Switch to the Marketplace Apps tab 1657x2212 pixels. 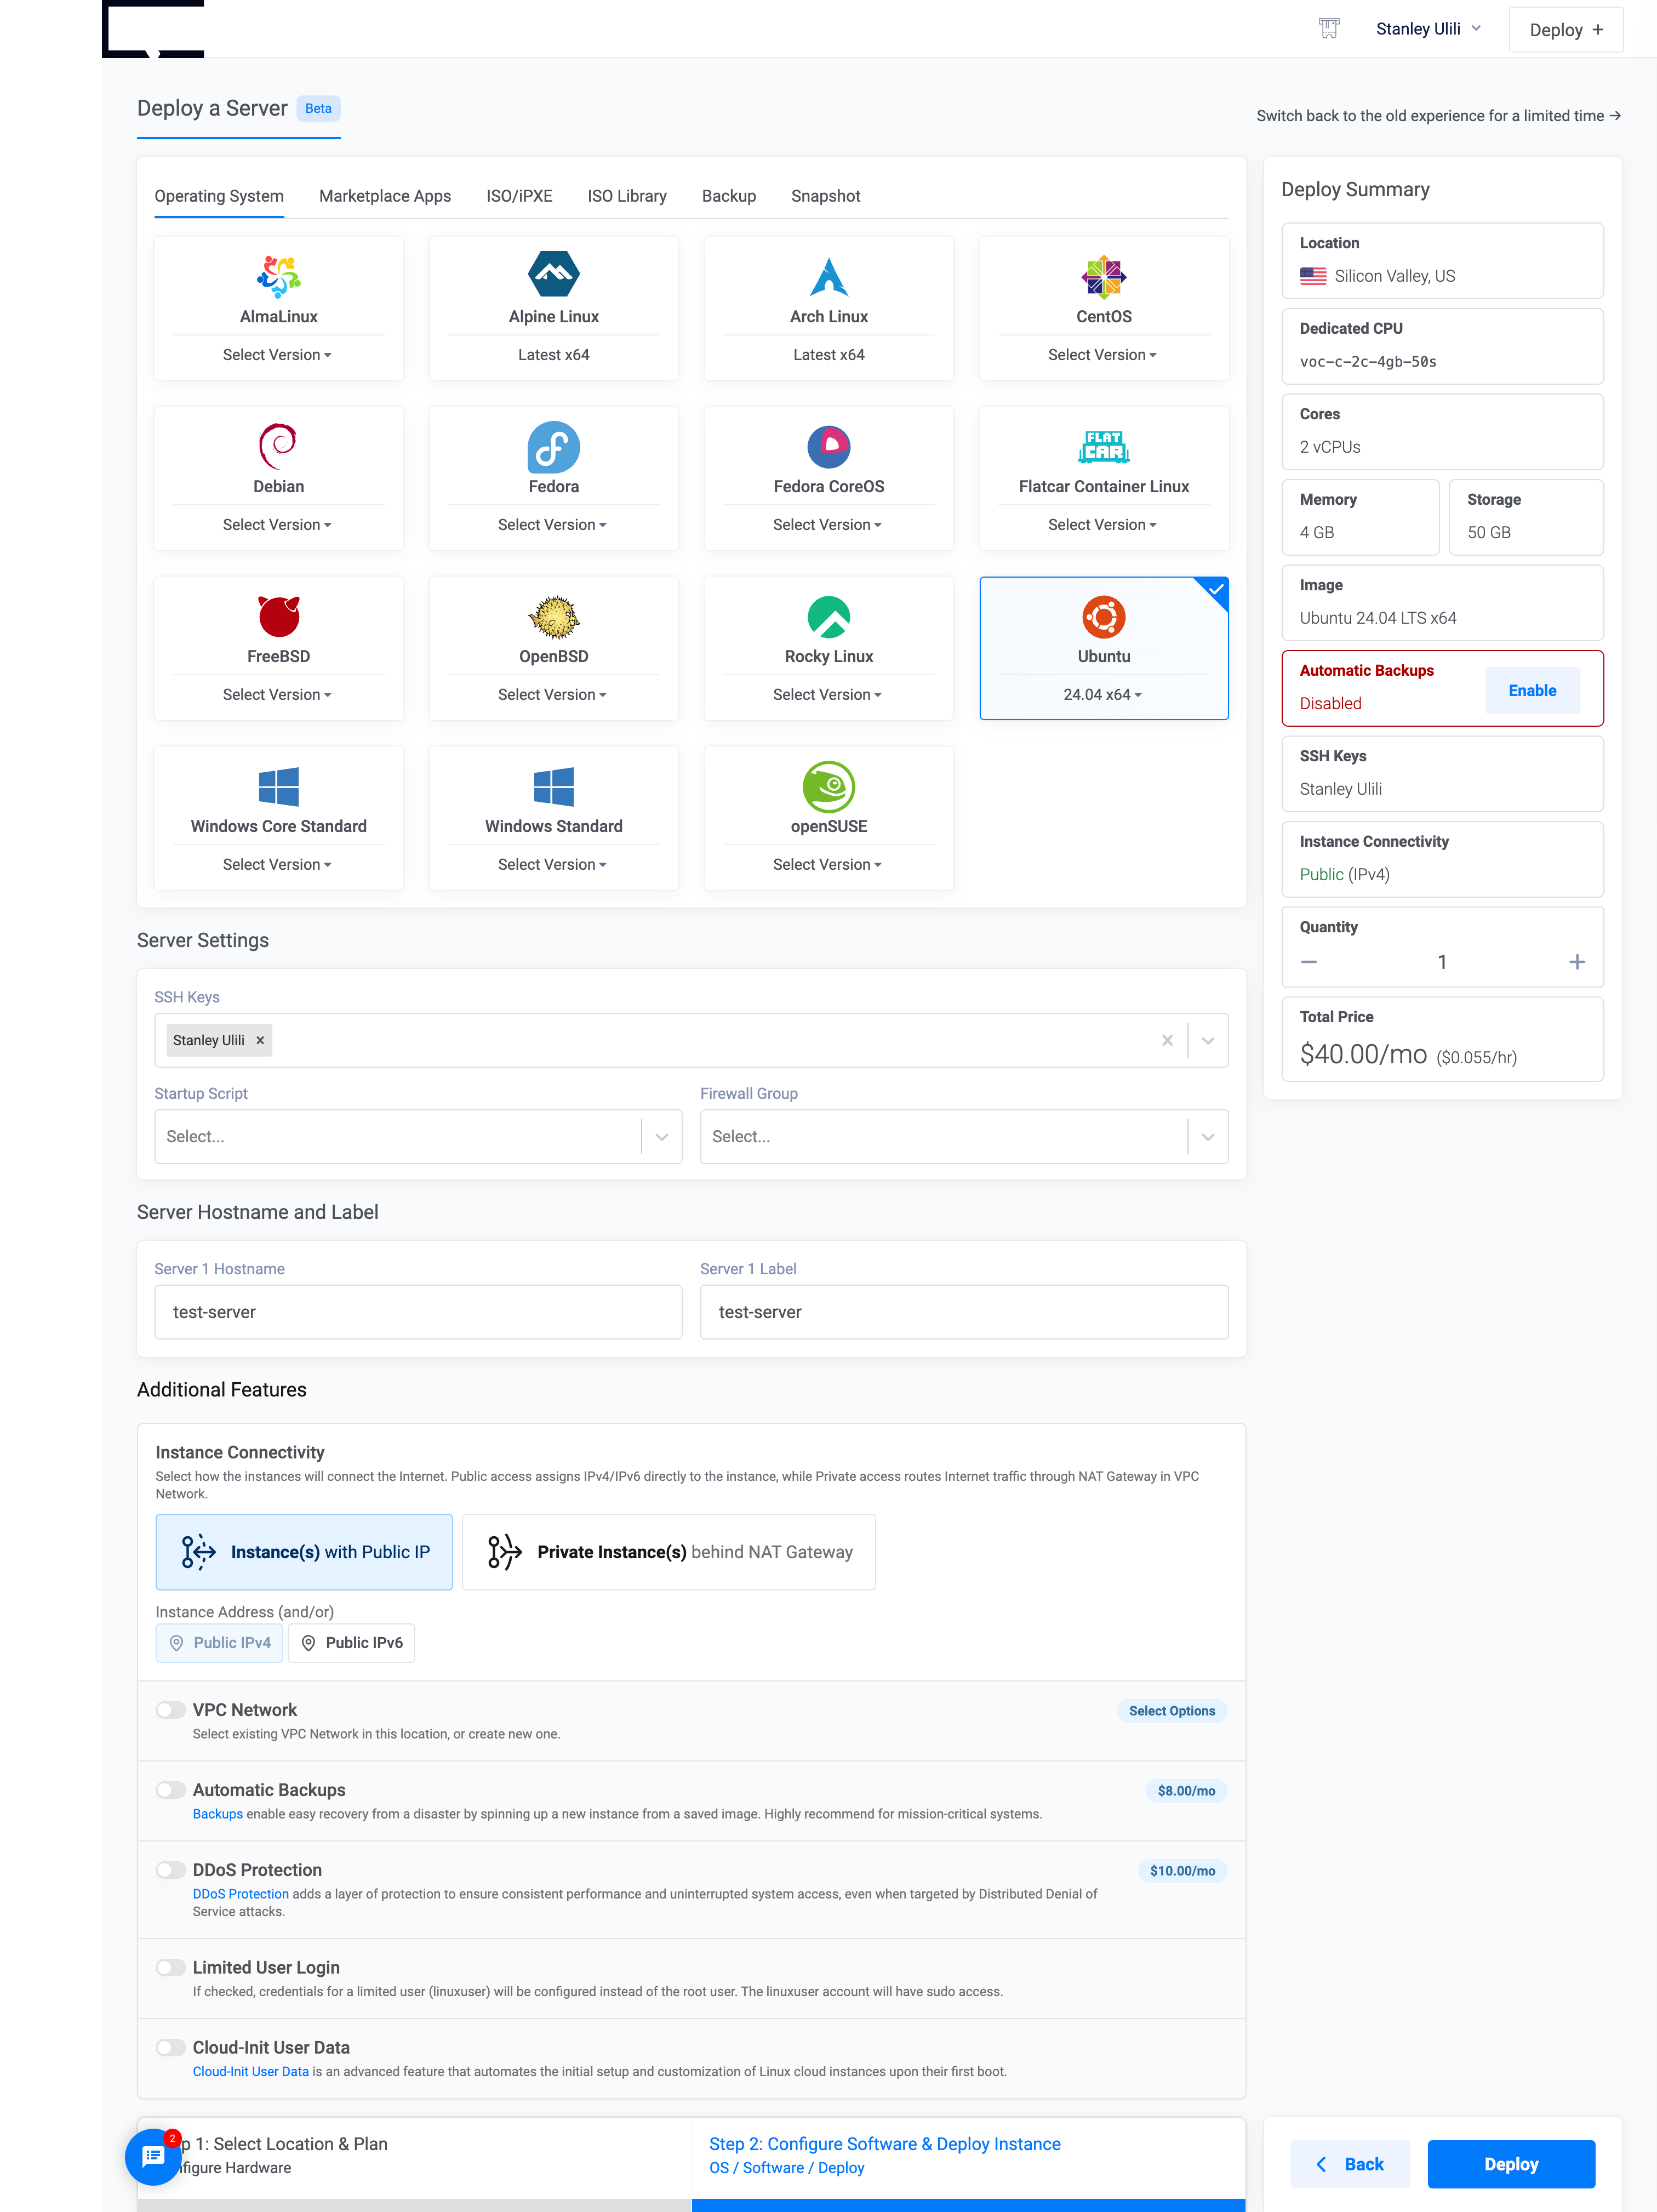click(384, 196)
